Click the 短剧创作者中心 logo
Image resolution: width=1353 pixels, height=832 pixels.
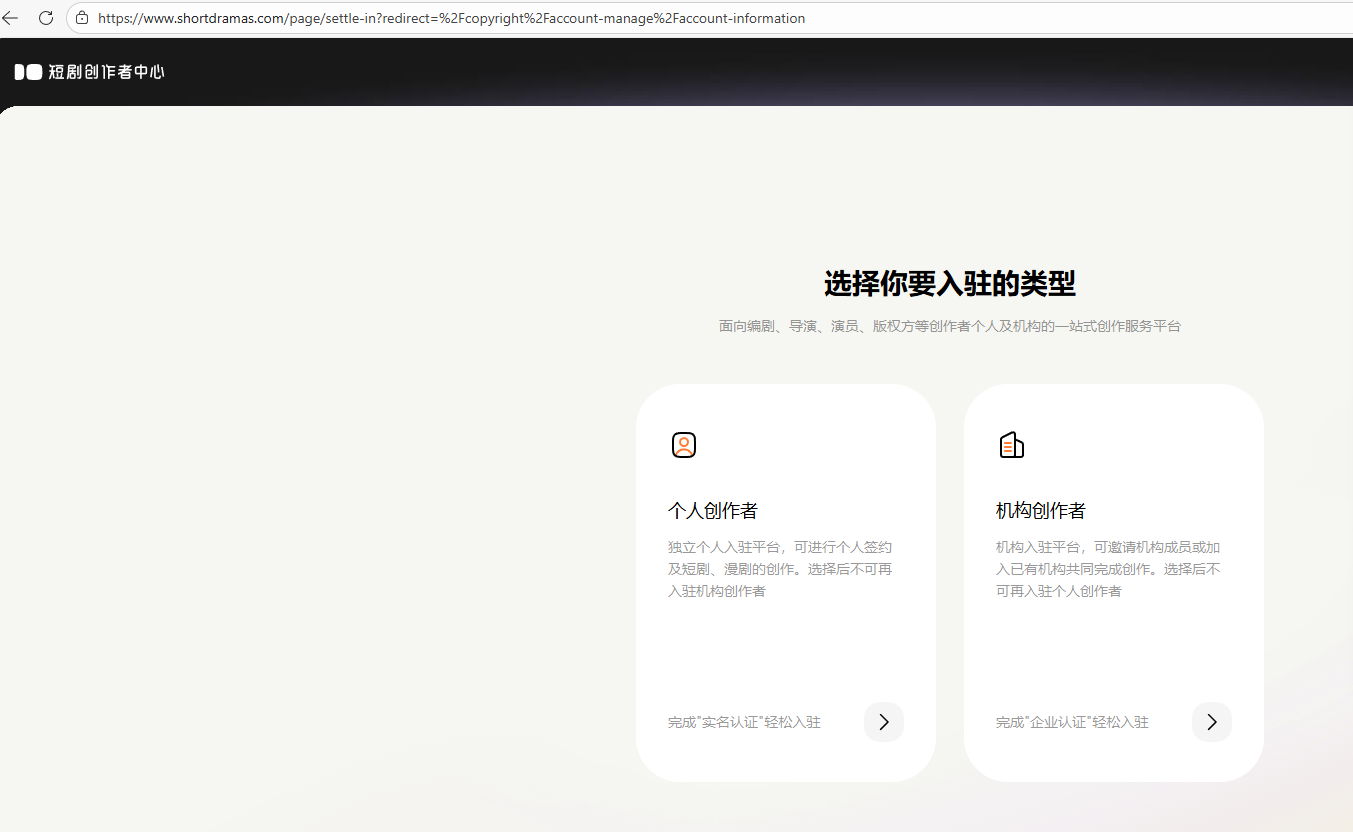click(x=89, y=72)
